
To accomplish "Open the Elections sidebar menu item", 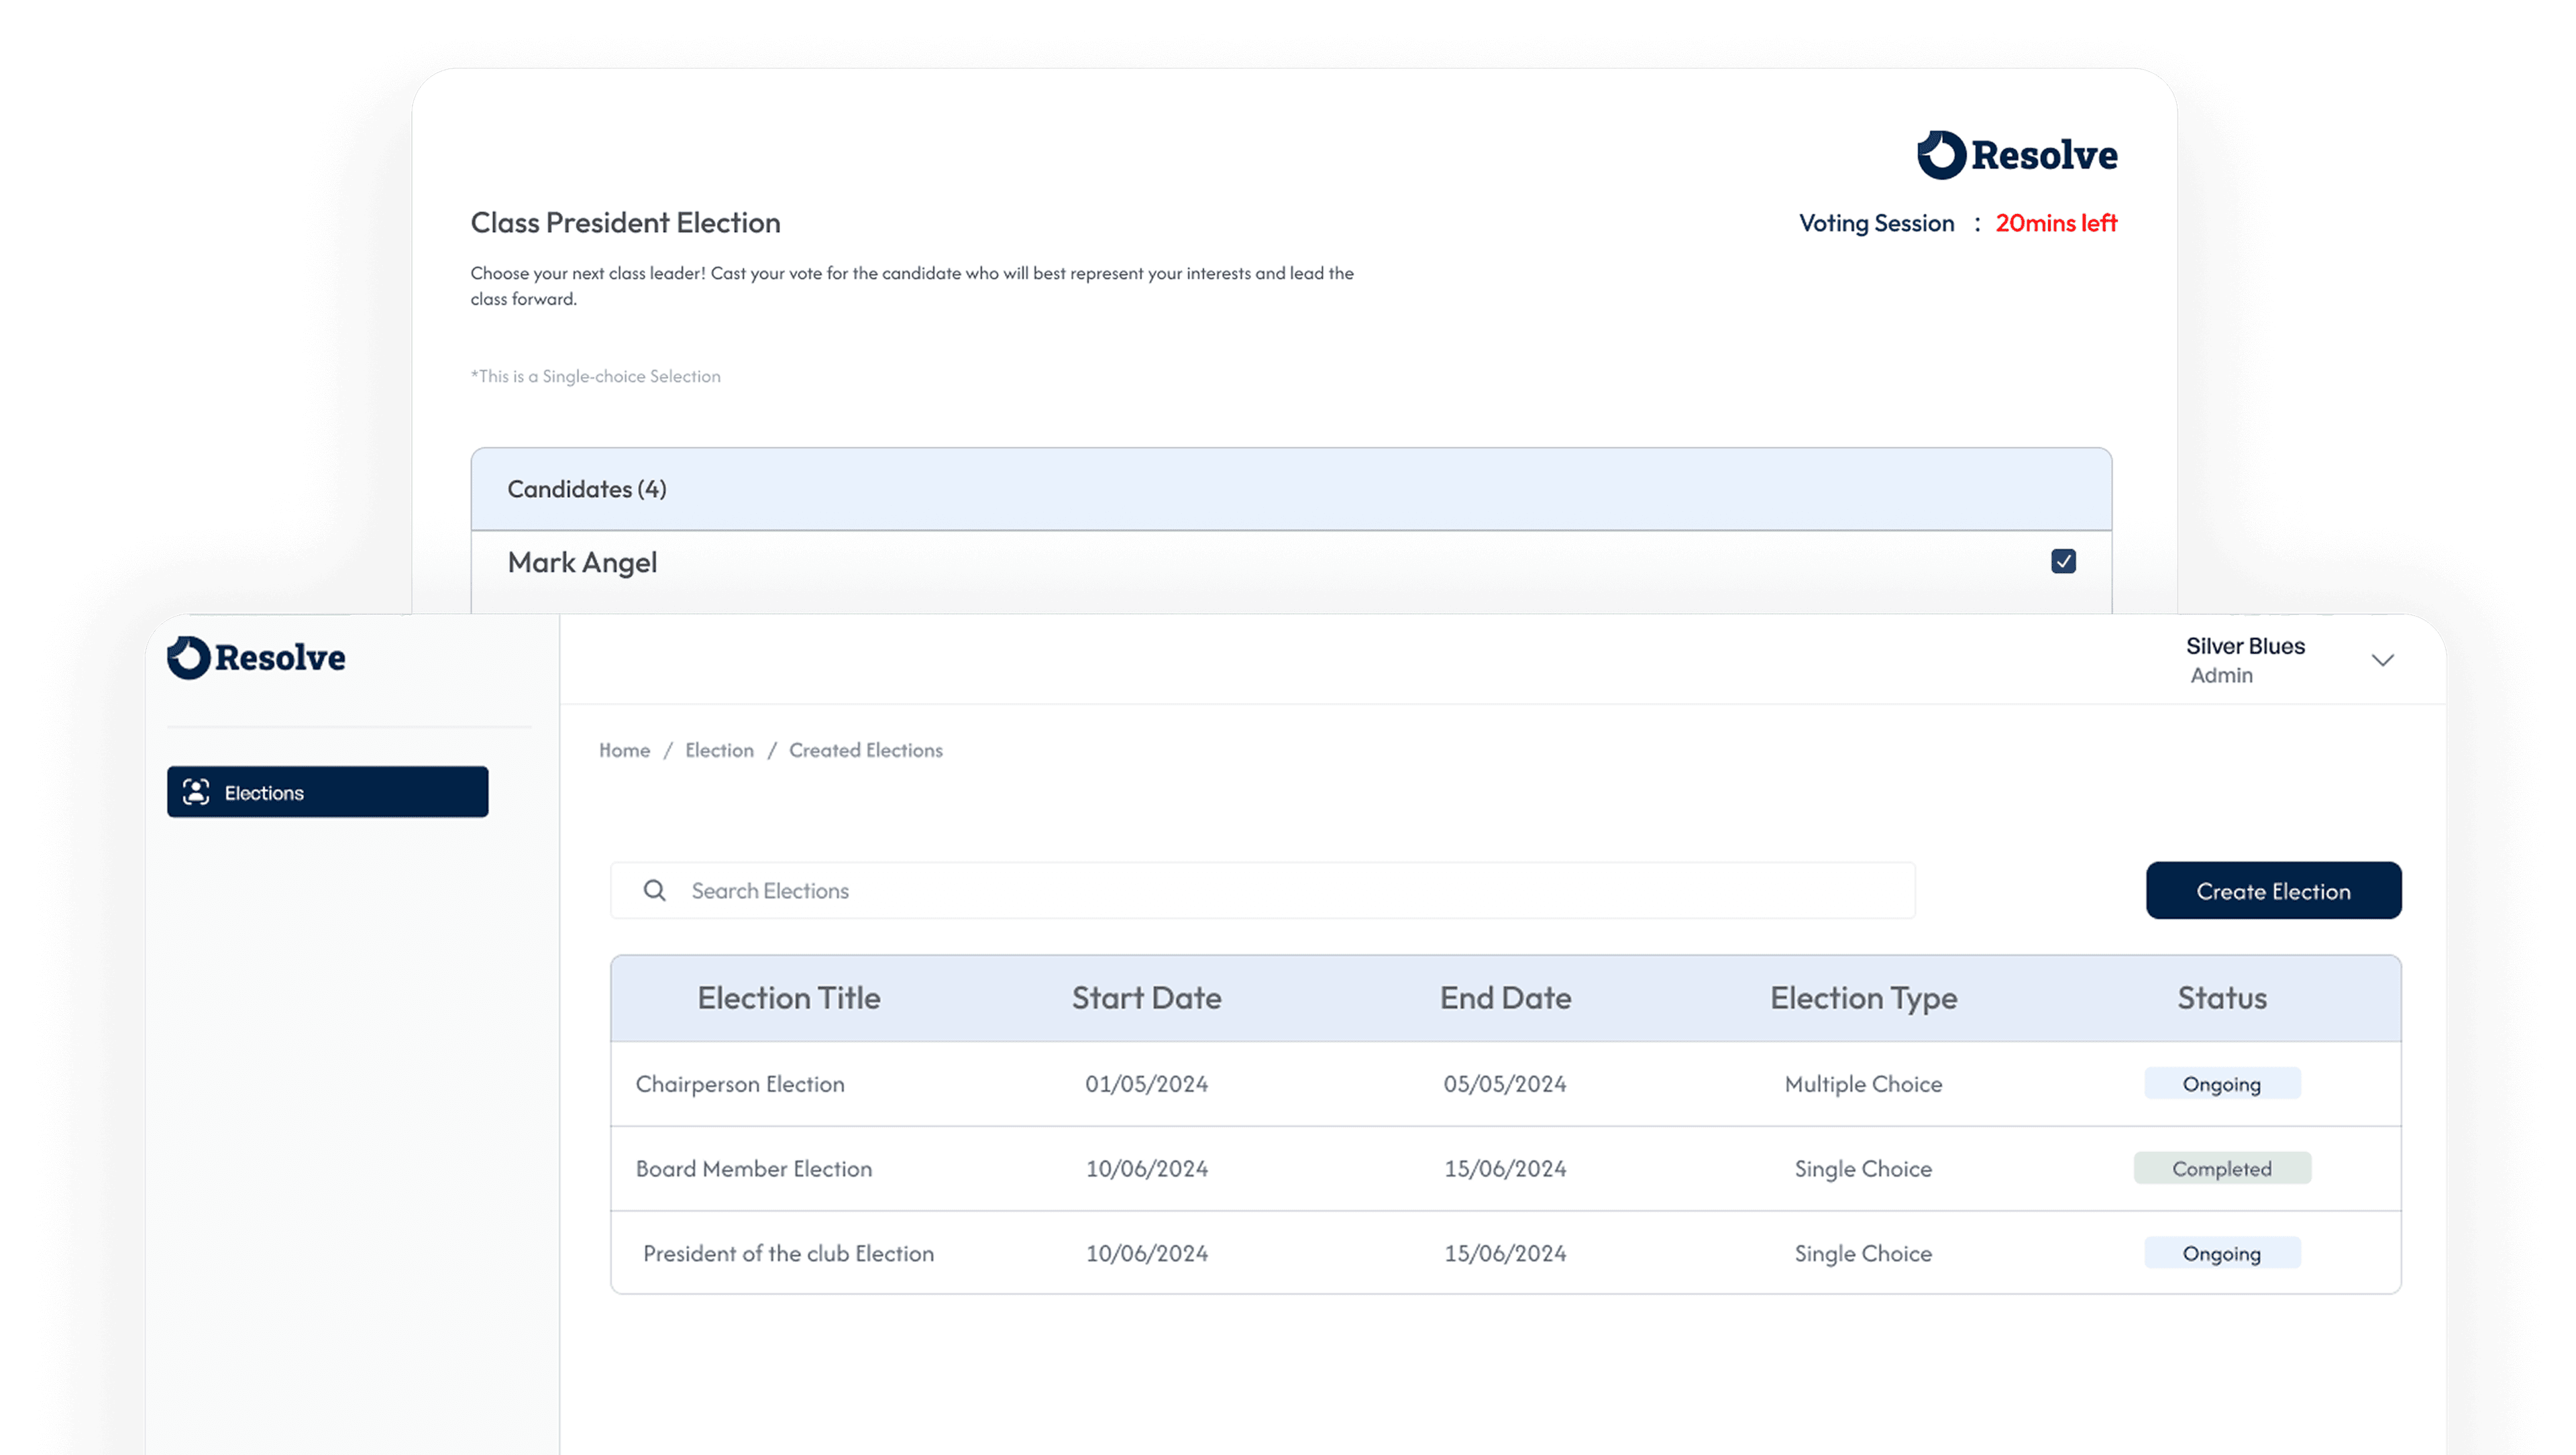I will [x=327, y=792].
